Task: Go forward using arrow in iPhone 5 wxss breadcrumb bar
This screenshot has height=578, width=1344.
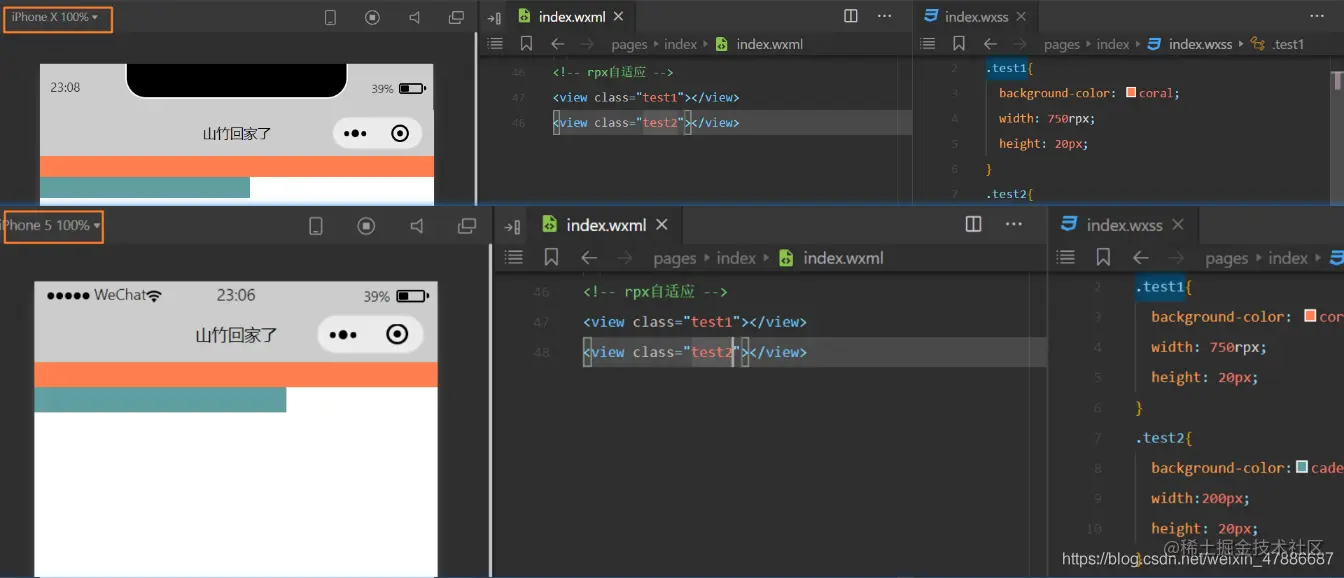Action: (1177, 258)
